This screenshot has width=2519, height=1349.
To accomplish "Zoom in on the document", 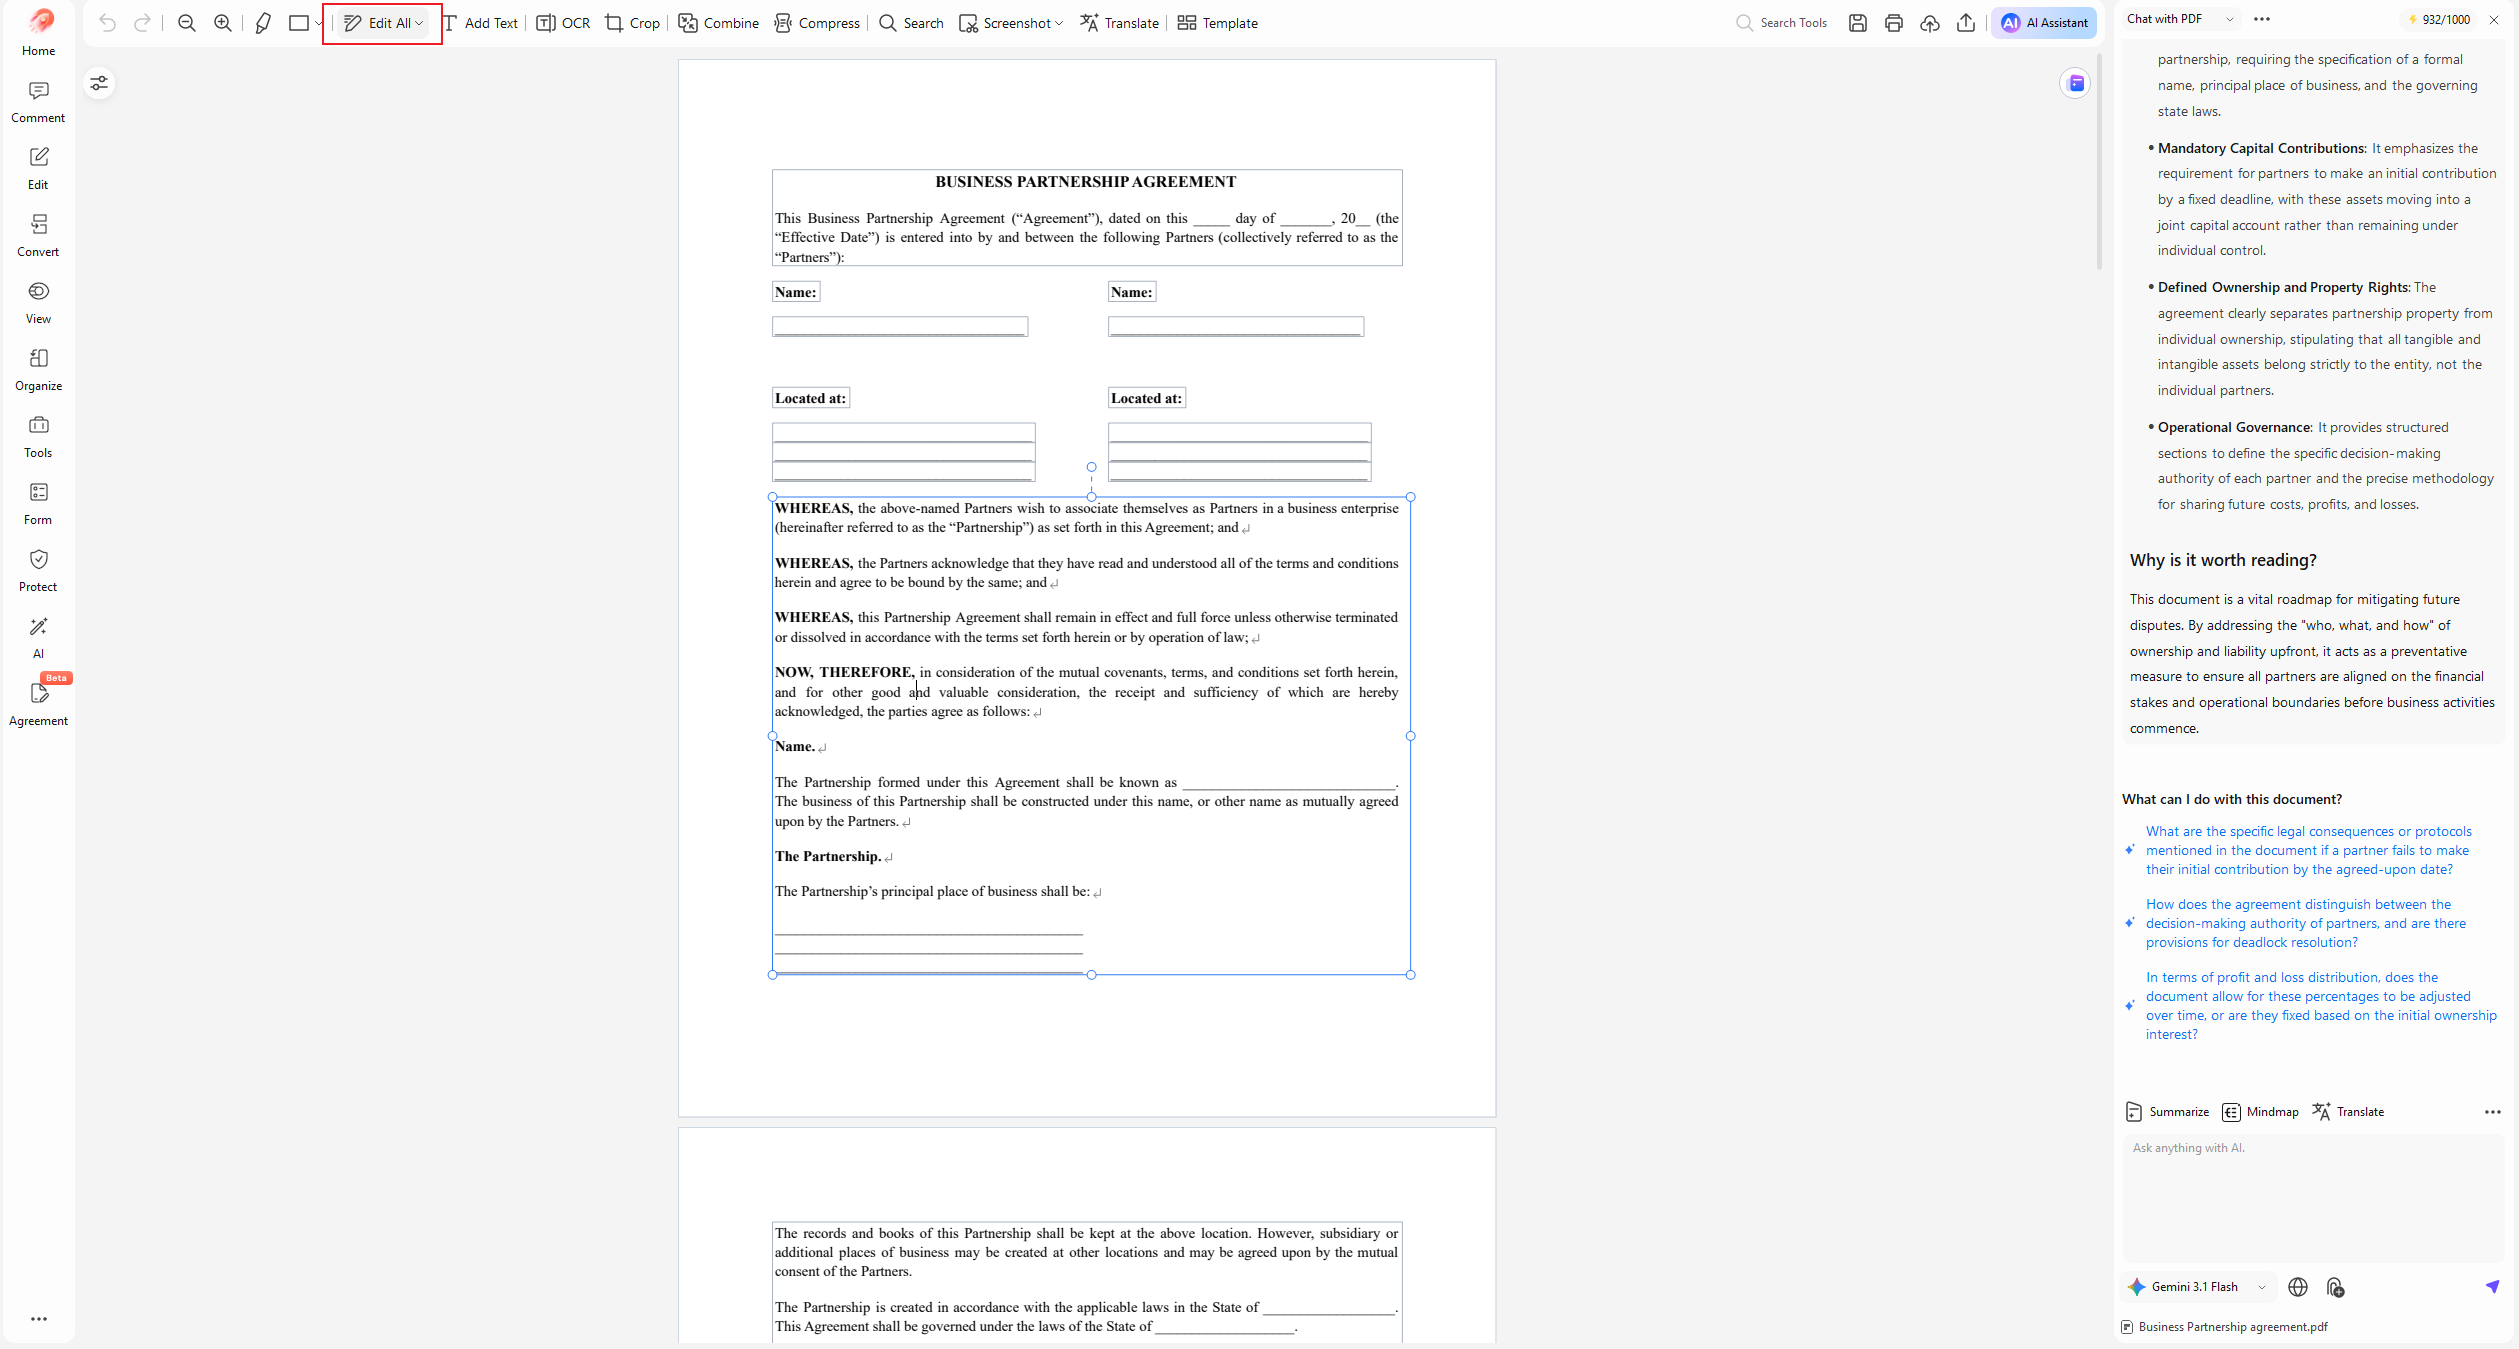I will 223,23.
